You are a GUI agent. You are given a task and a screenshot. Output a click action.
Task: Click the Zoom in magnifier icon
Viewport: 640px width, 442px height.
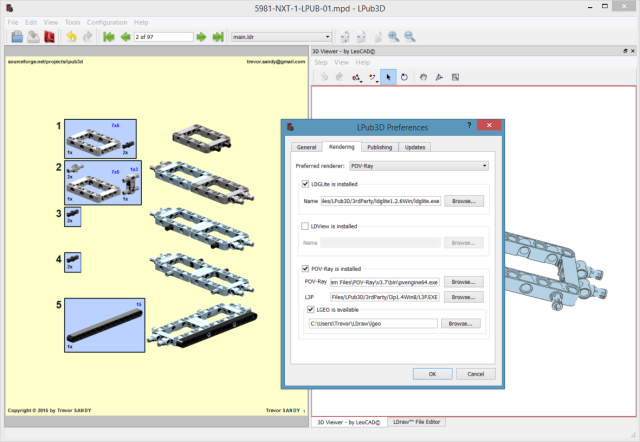[x=393, y=37]
